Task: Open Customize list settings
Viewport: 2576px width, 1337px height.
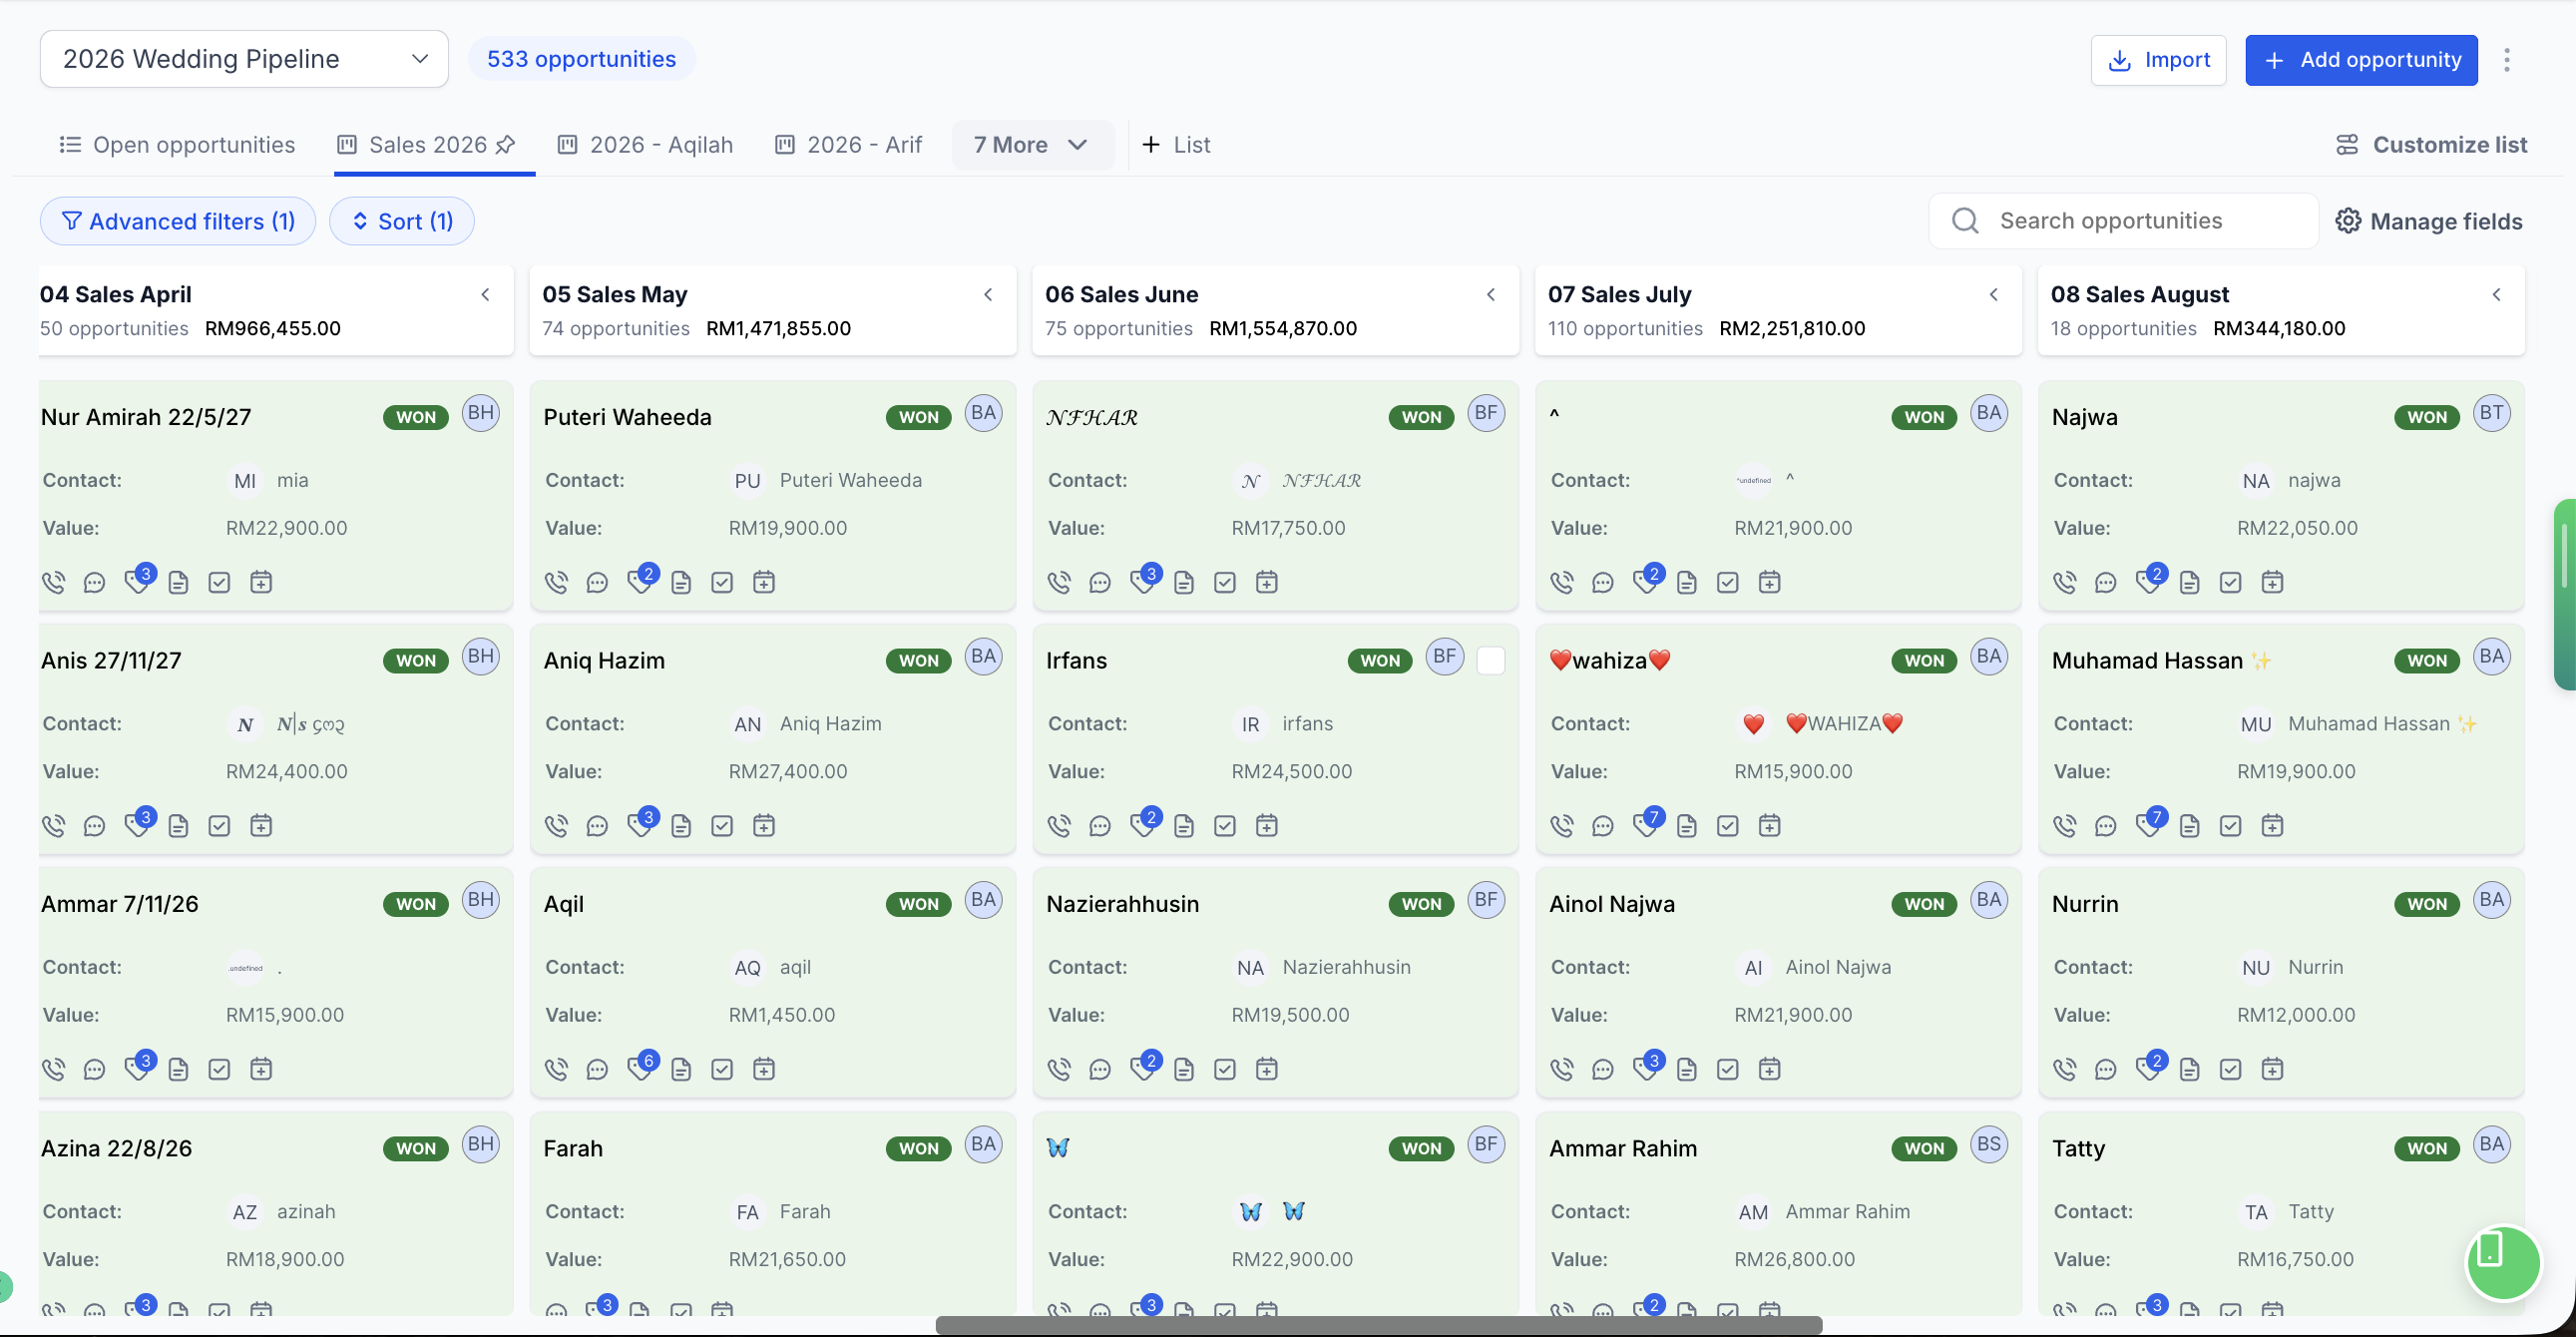Action: coord(2431,145)
